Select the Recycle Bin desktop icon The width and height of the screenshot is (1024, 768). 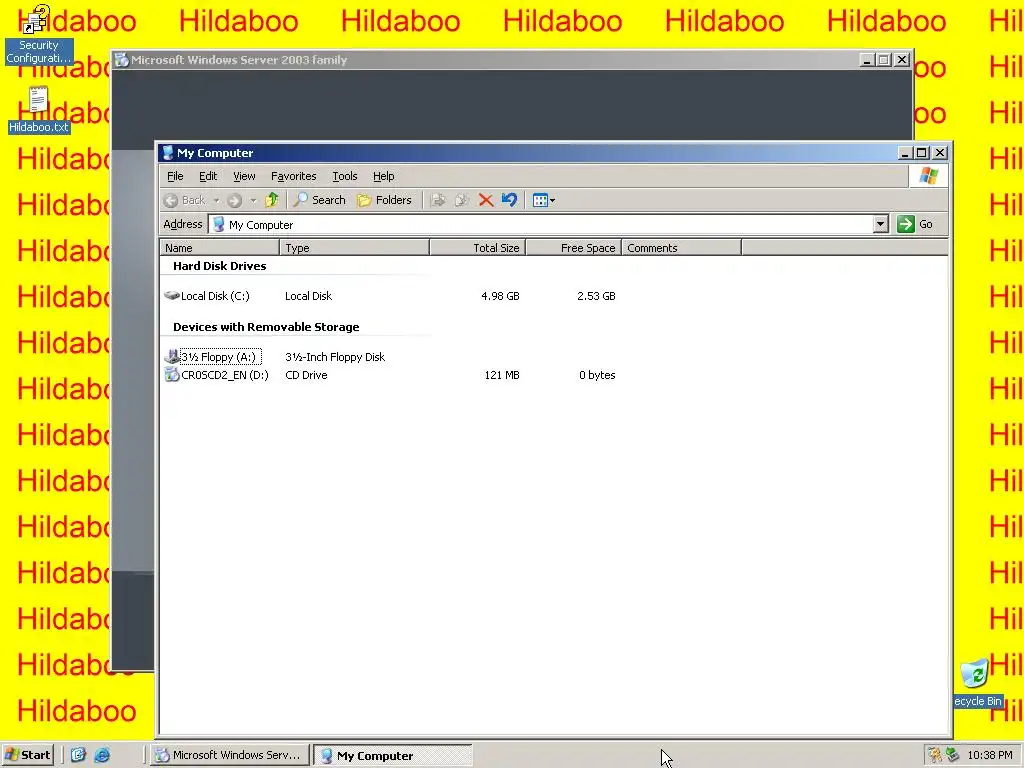tap(977, 683)
